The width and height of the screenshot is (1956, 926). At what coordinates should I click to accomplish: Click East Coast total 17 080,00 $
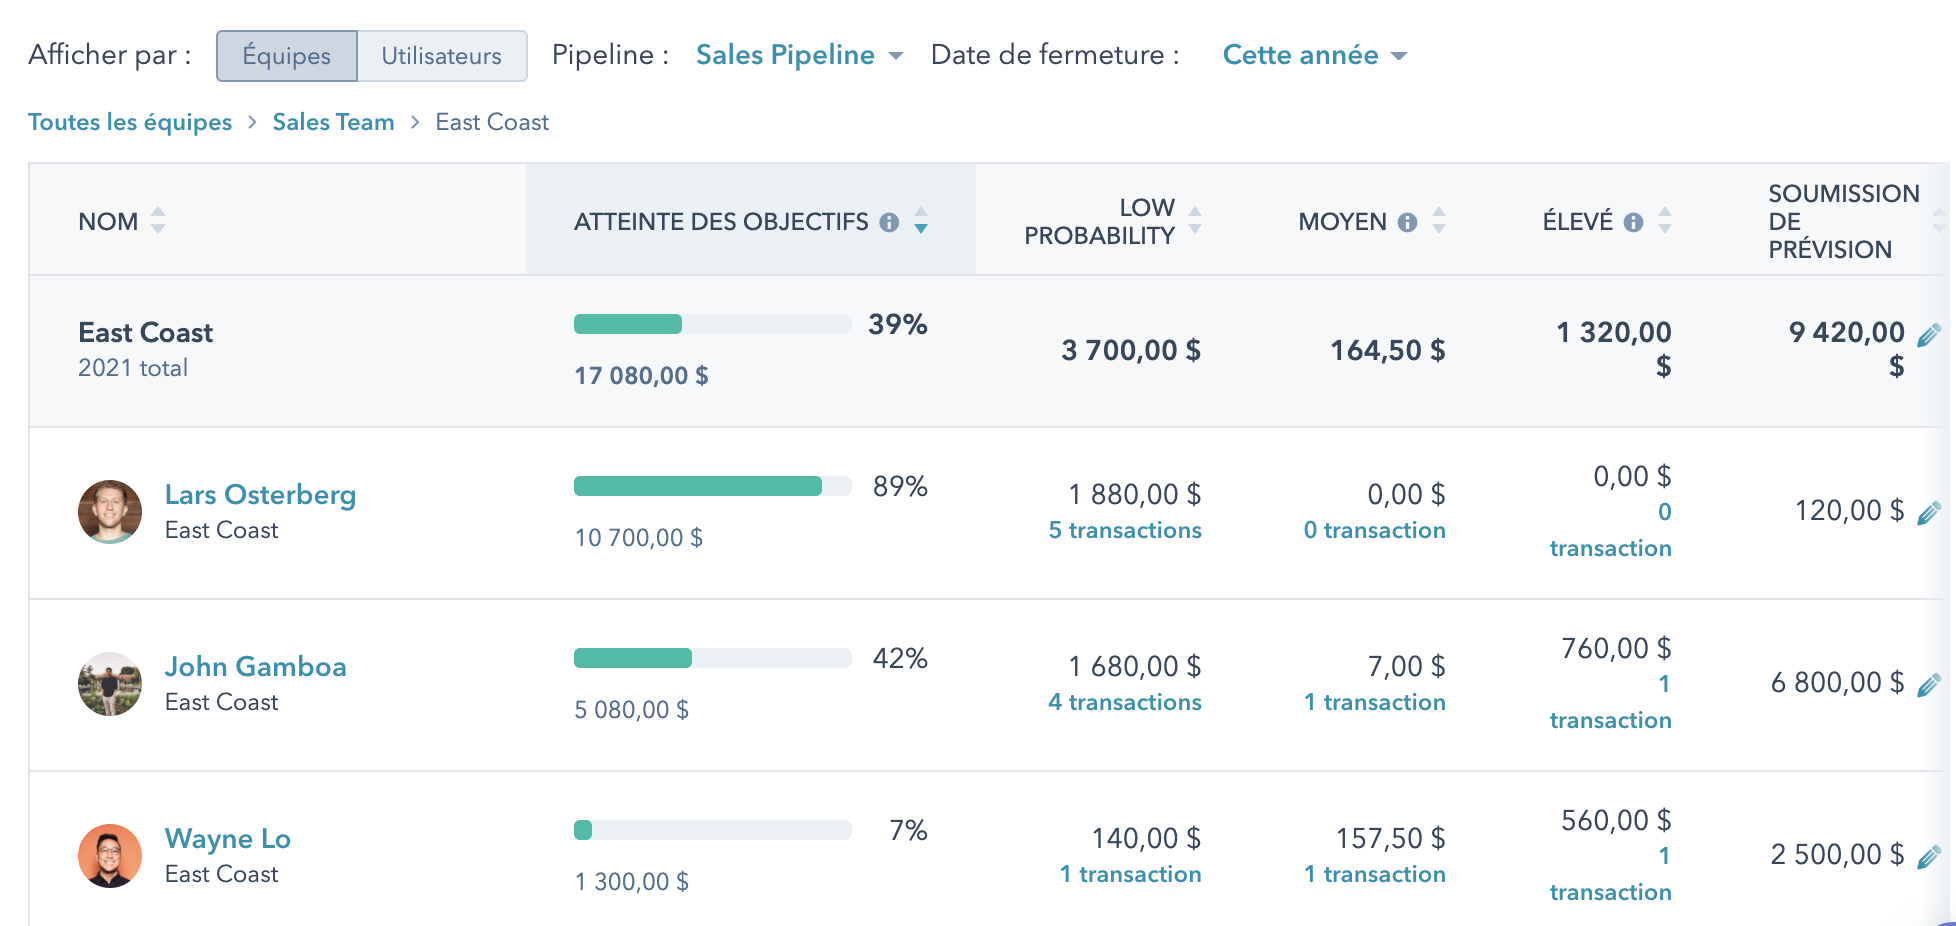click(641, 376)
